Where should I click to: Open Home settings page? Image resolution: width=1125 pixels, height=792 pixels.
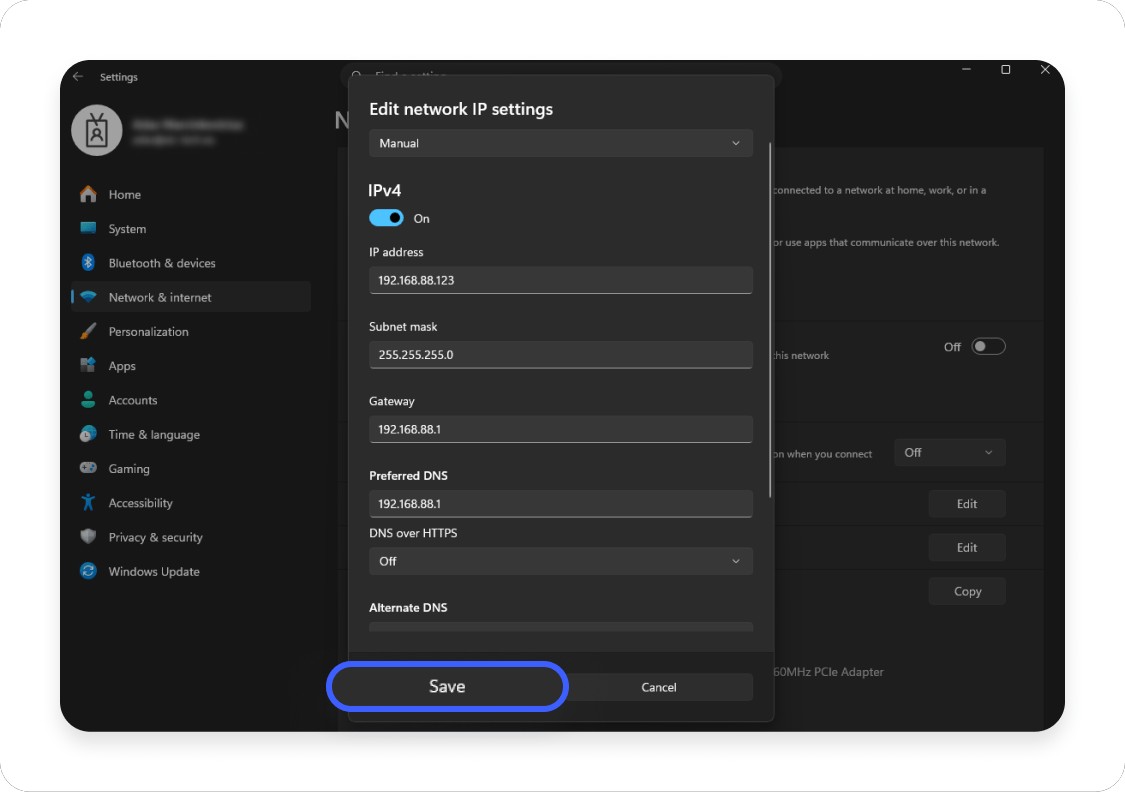[191, 194]
